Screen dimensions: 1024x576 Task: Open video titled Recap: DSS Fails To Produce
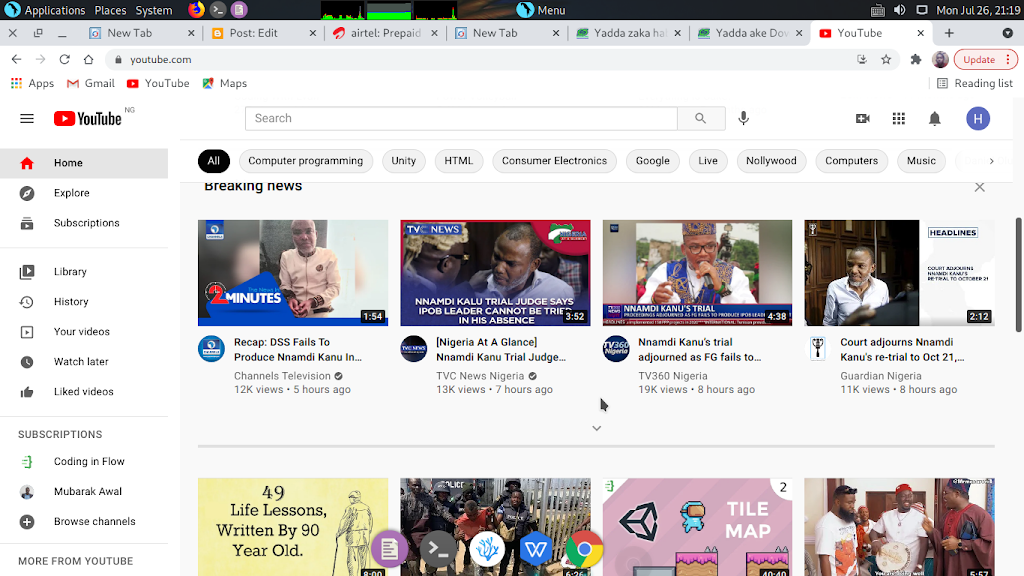tap(298, 349)
